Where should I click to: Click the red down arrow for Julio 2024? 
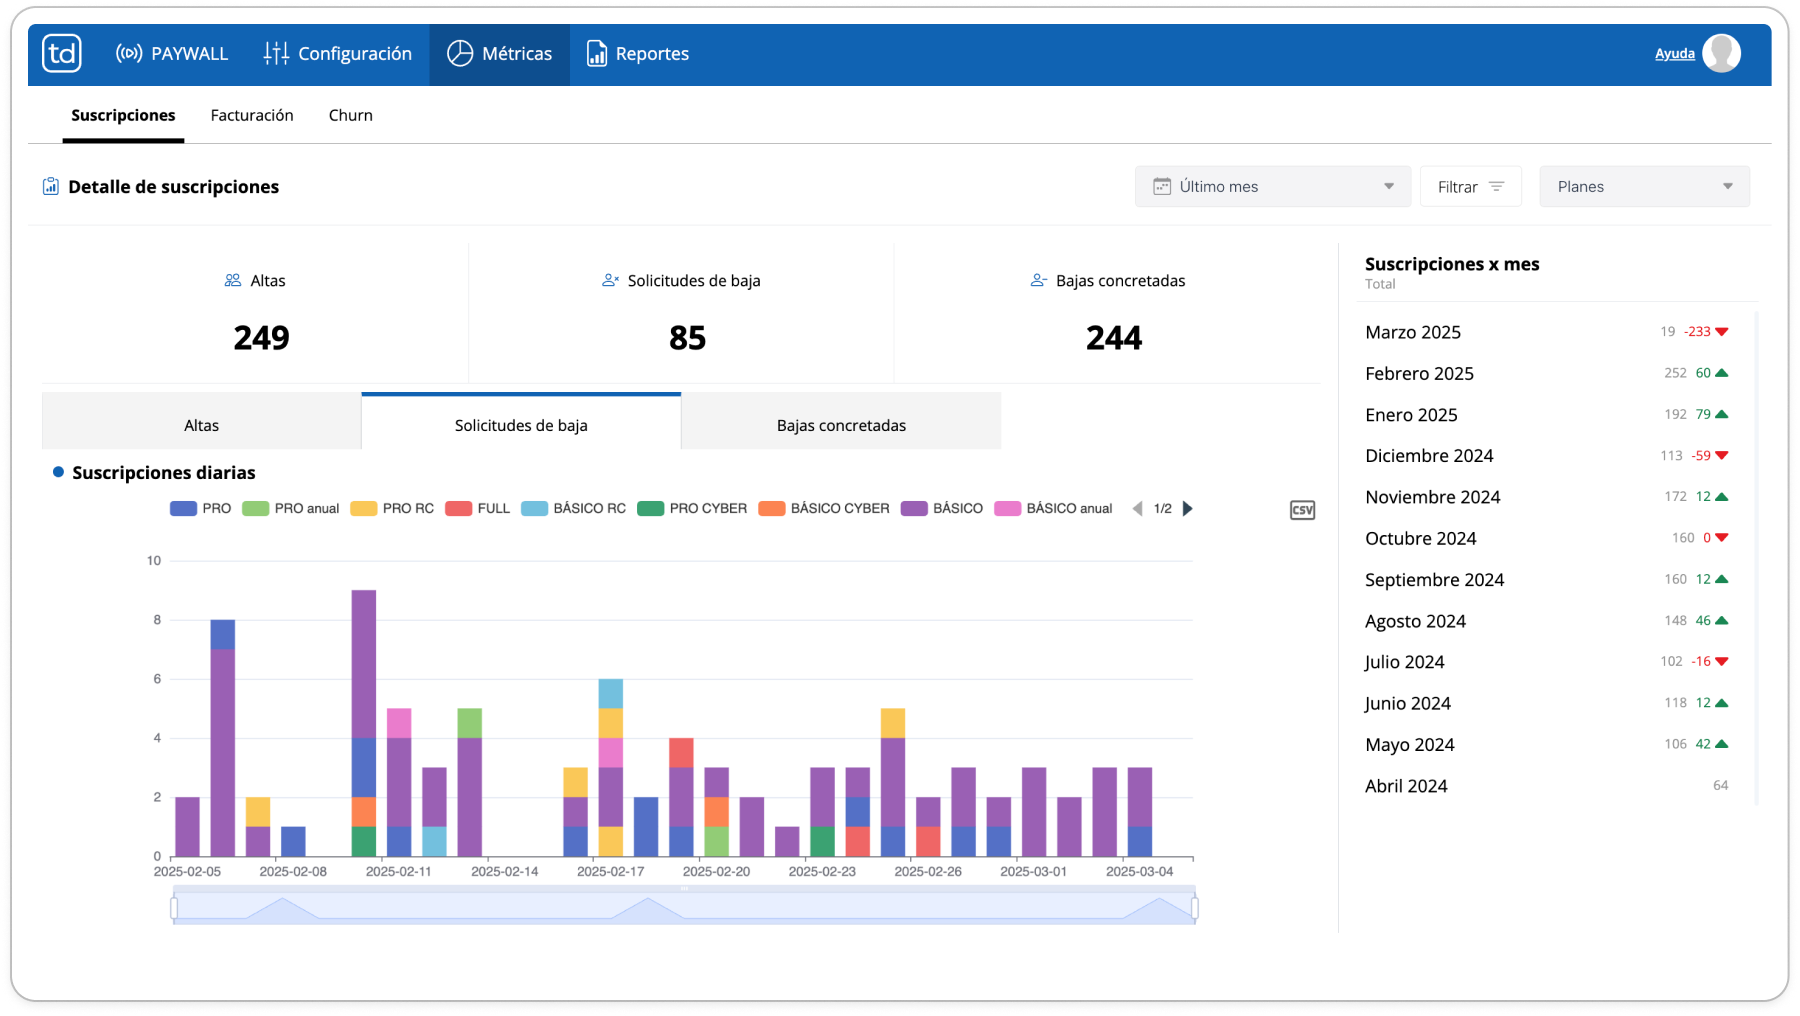click(x=1722, y=662)
